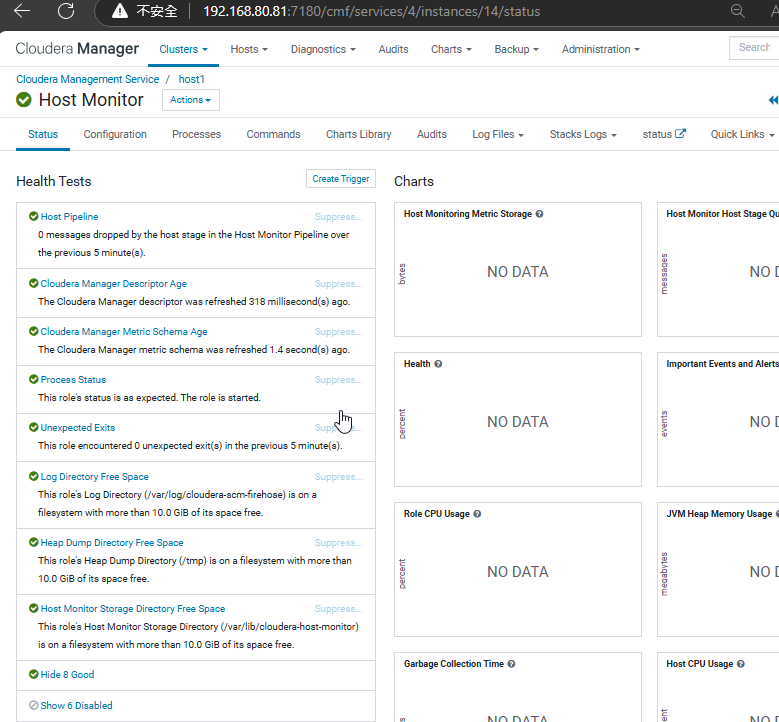The width and height of the screenshot is (779, 722).
Task: Click green check icon of Process Status
Action: pyautogui.click(x=34, y=380)
